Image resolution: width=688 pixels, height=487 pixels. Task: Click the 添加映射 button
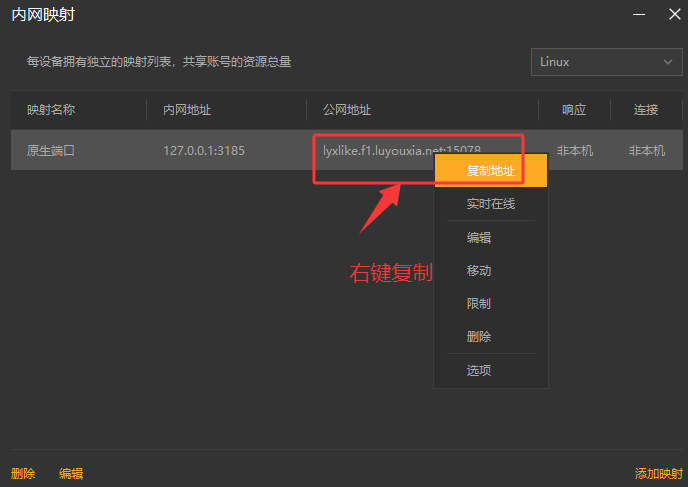659,473
